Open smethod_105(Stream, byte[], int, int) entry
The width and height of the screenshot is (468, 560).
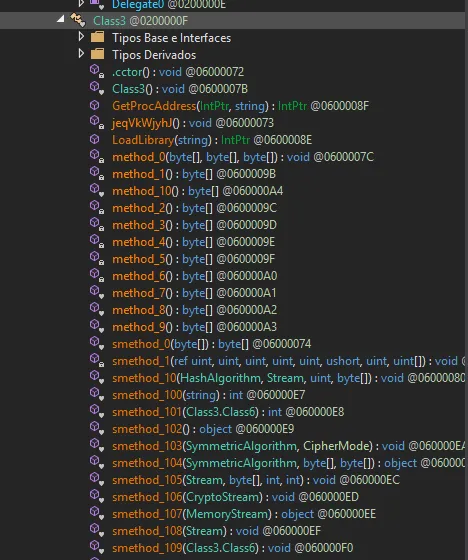point(256,480)
